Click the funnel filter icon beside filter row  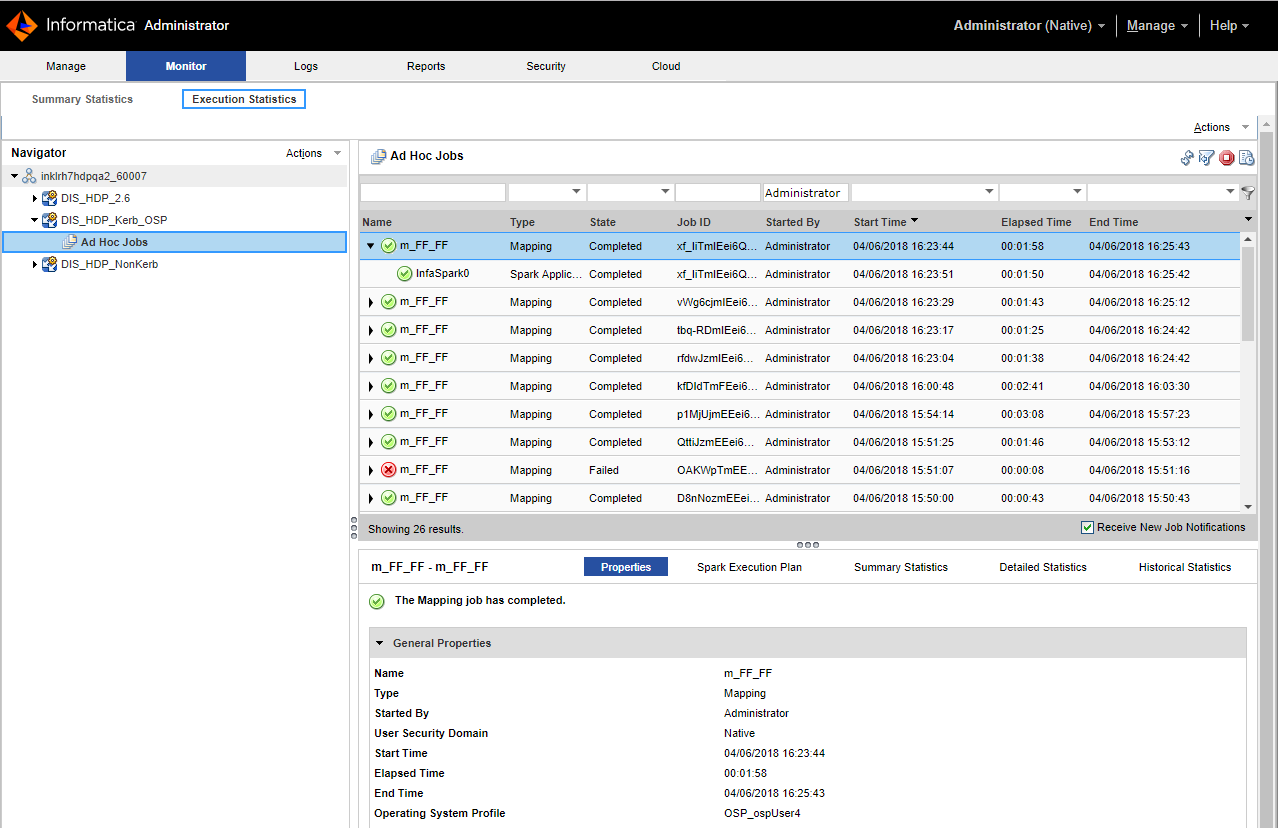point(1248,192)
